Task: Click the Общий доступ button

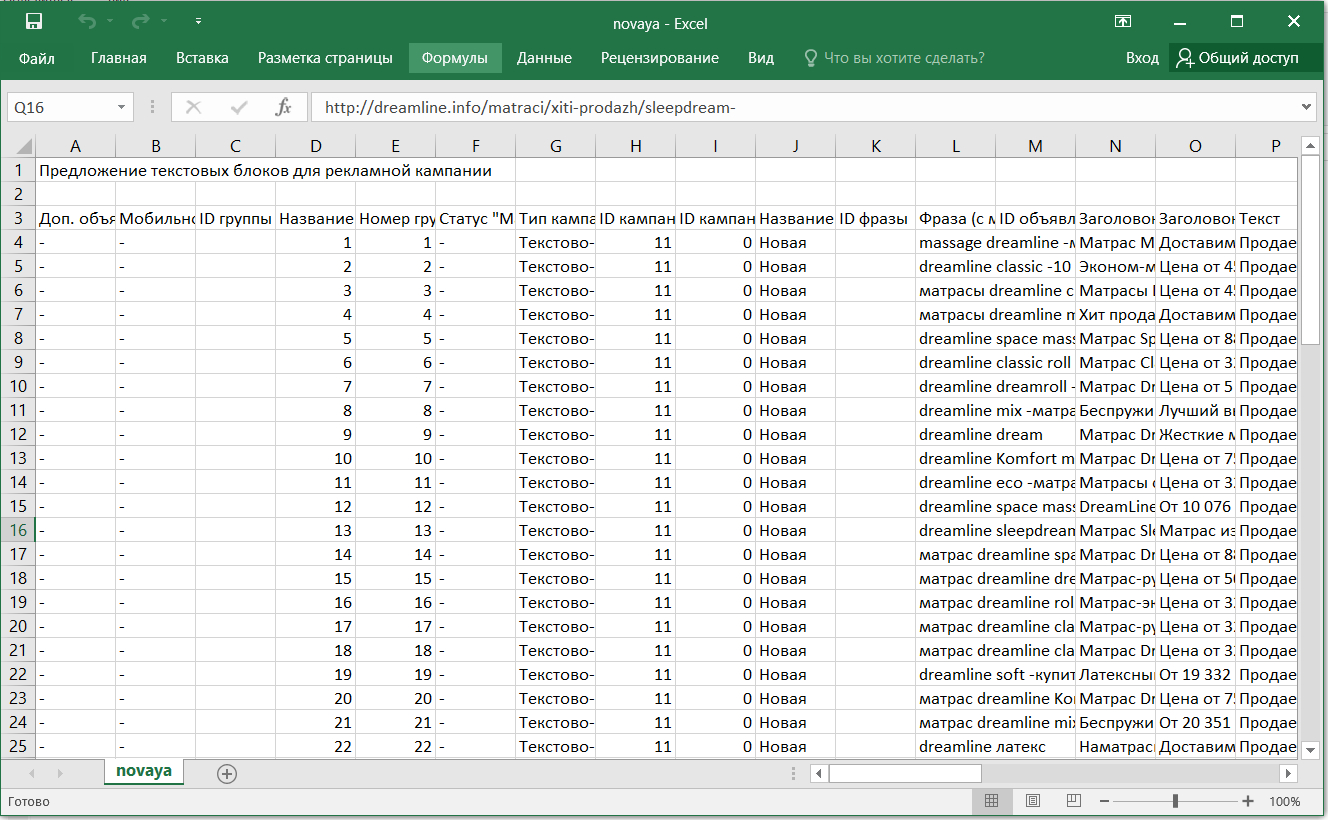Action: [x=1238, y=58]
